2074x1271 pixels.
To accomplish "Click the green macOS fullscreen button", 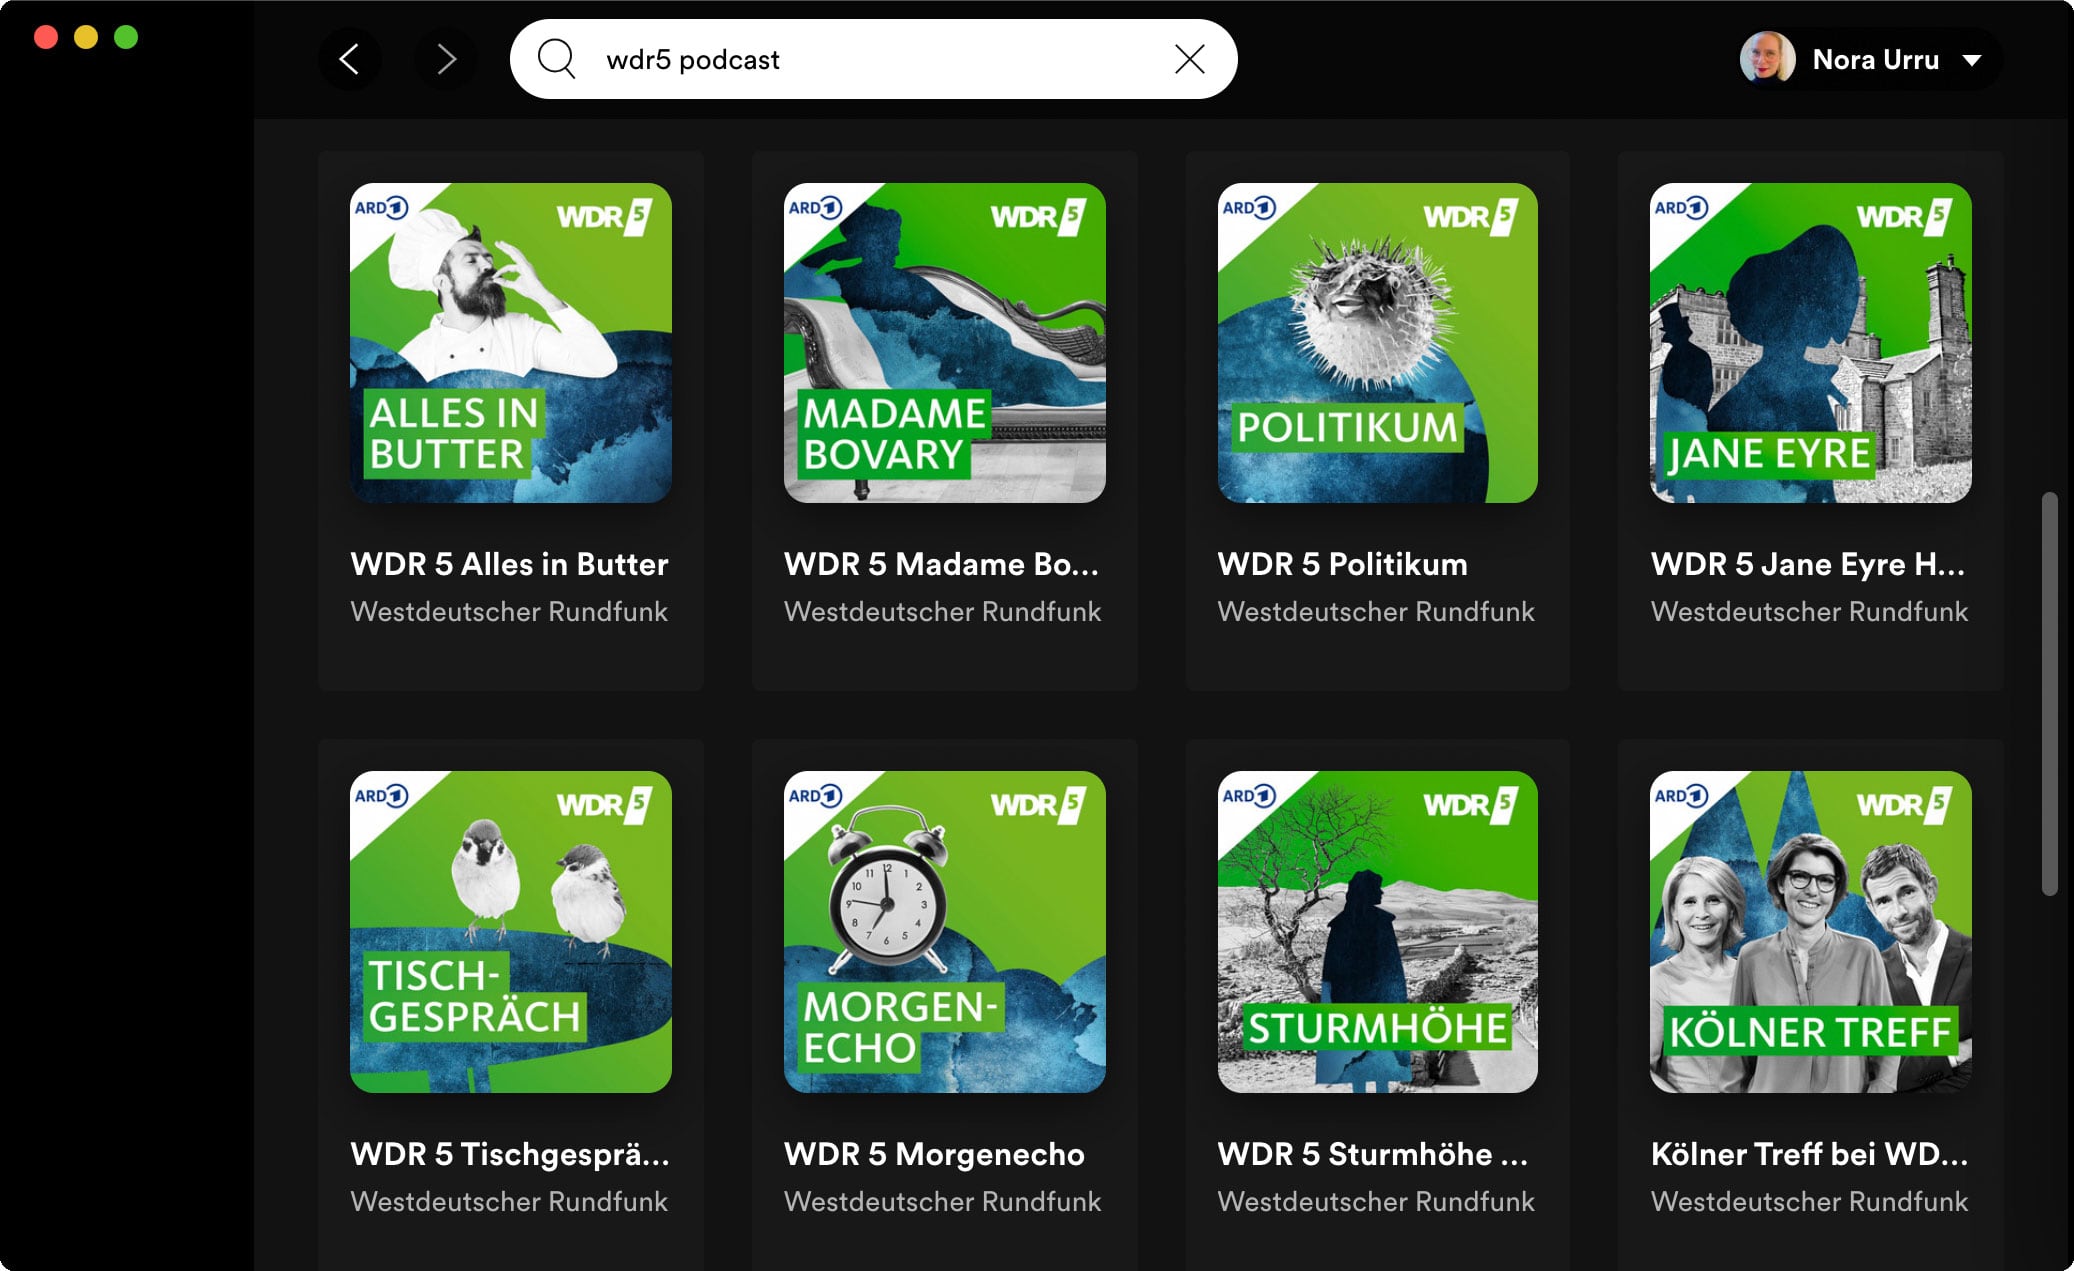I will tap(126, 38).
